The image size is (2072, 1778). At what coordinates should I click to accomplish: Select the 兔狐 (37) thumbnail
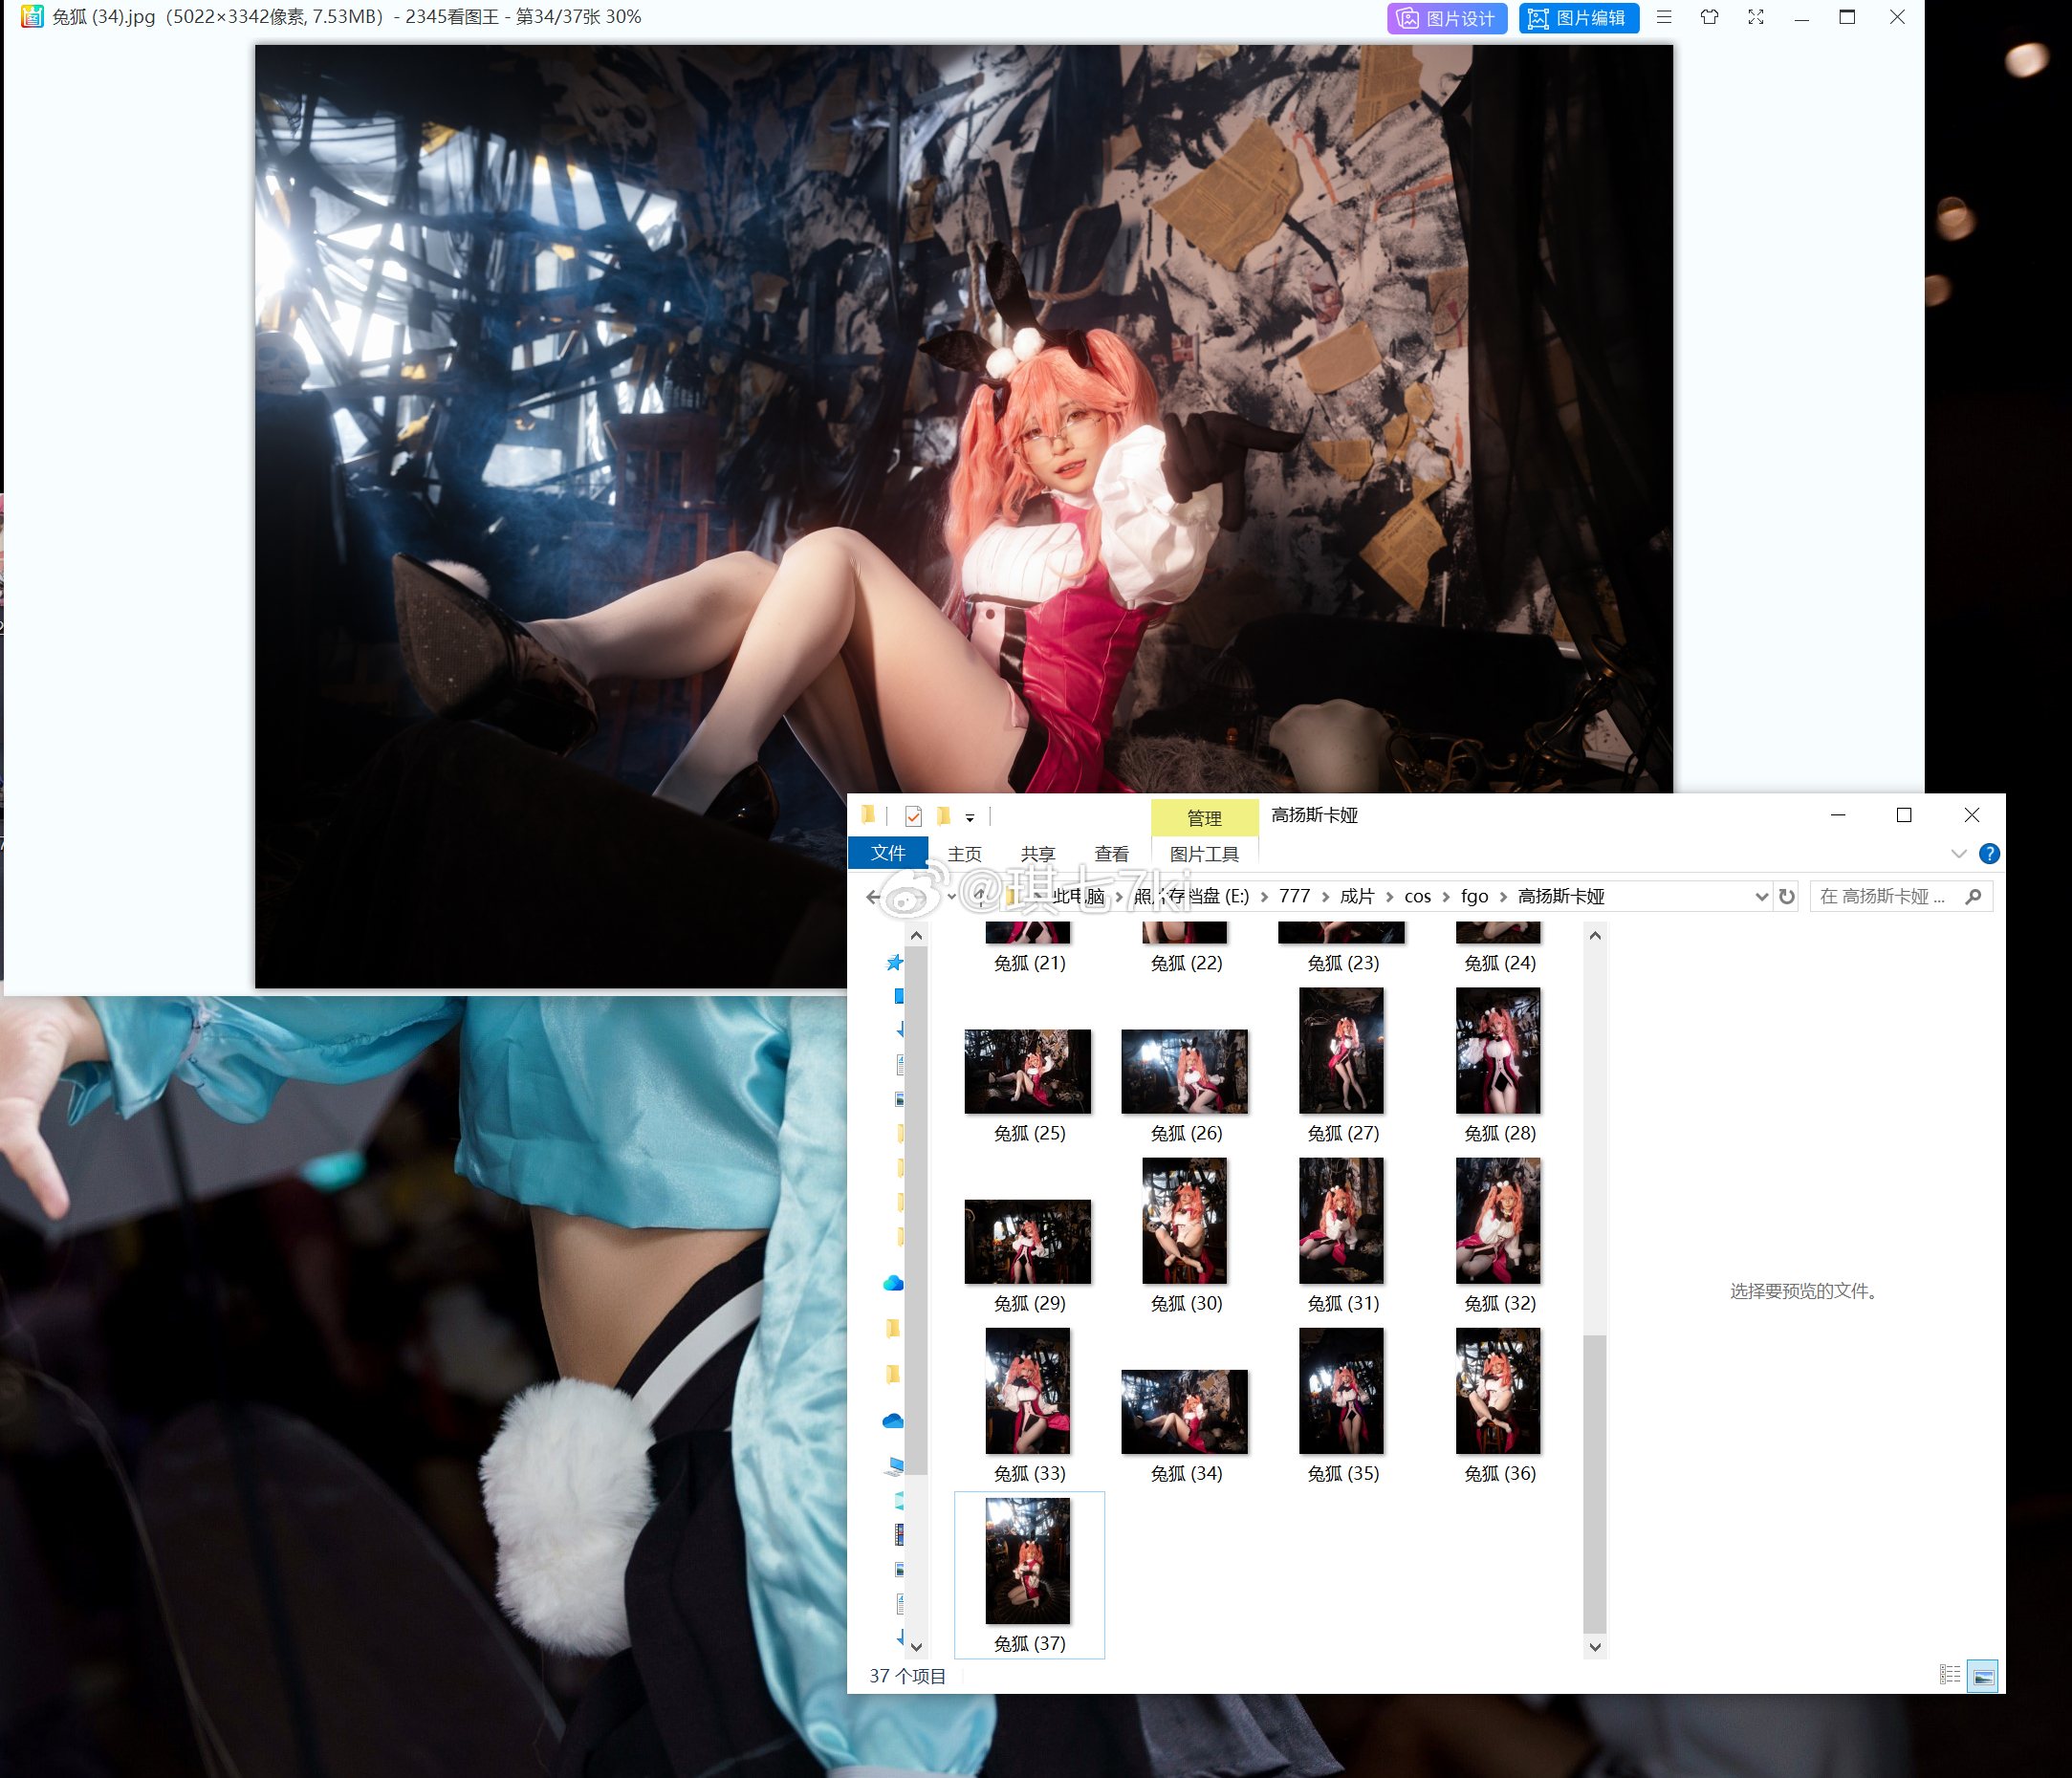pos(1028,1560)
